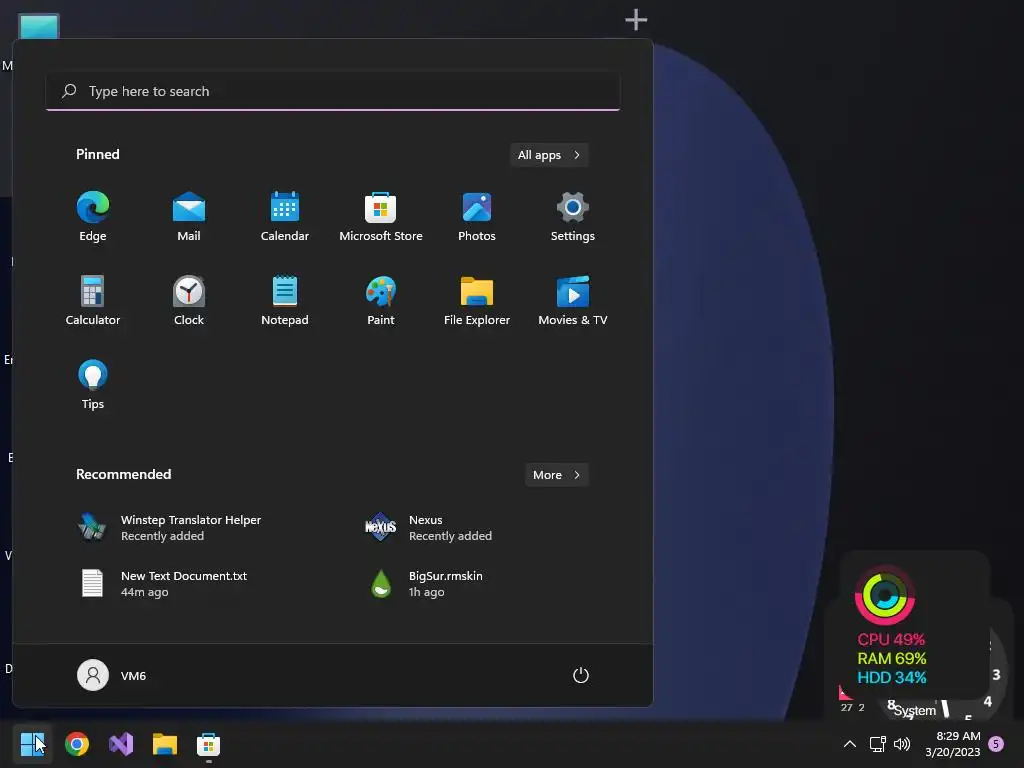This screenshot has width=1024, height=768.
Task: Open Google Chrome from taskbar
Action: (77, 744)
